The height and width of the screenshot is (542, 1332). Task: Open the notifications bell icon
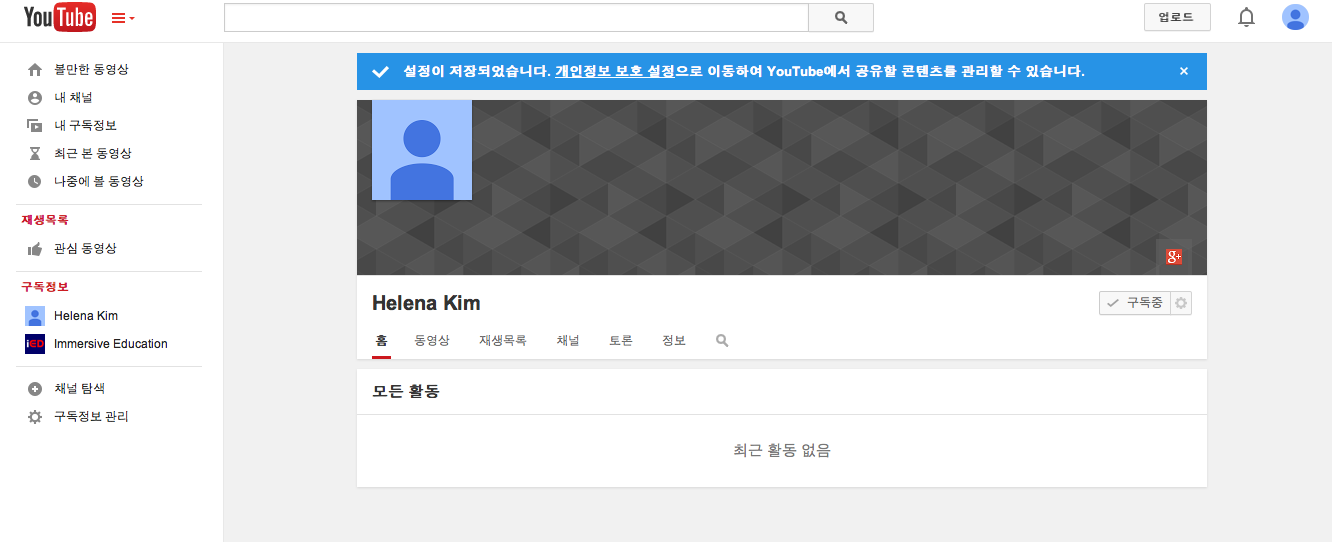click(x=1246, y=17)
